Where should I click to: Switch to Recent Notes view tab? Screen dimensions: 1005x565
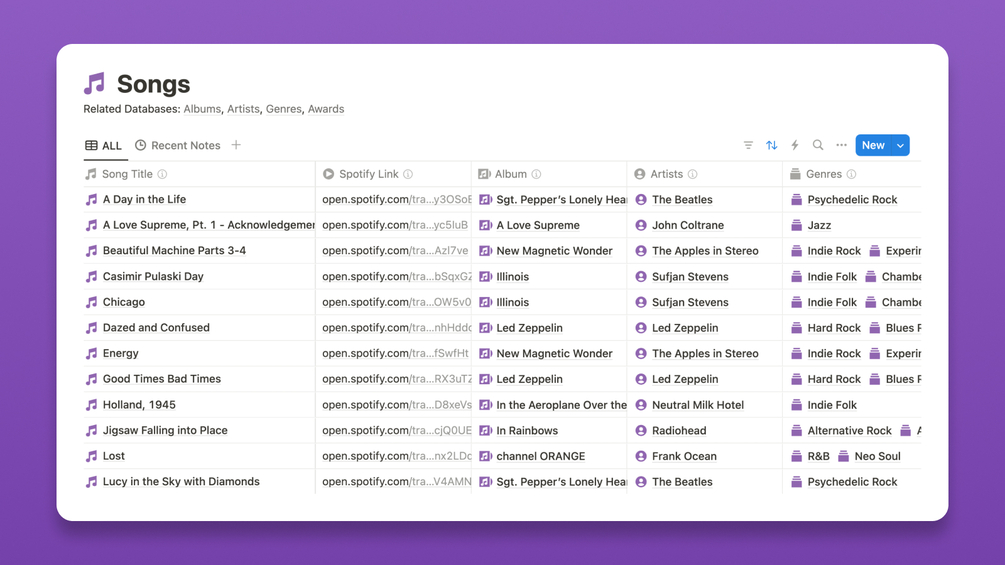[x=178, y=145]
